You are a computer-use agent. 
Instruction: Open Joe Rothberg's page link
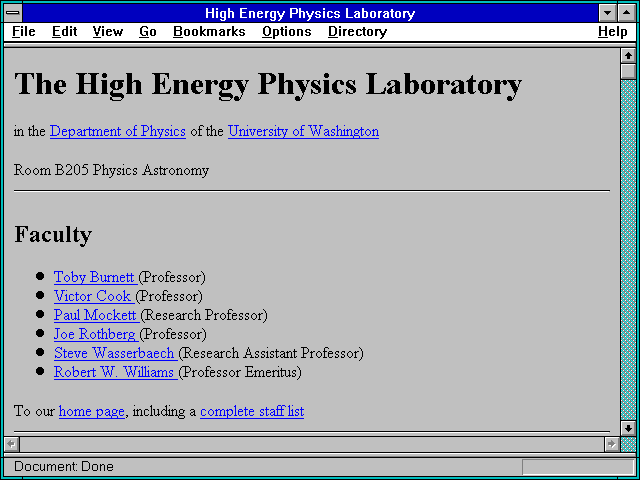pos(96,334)
